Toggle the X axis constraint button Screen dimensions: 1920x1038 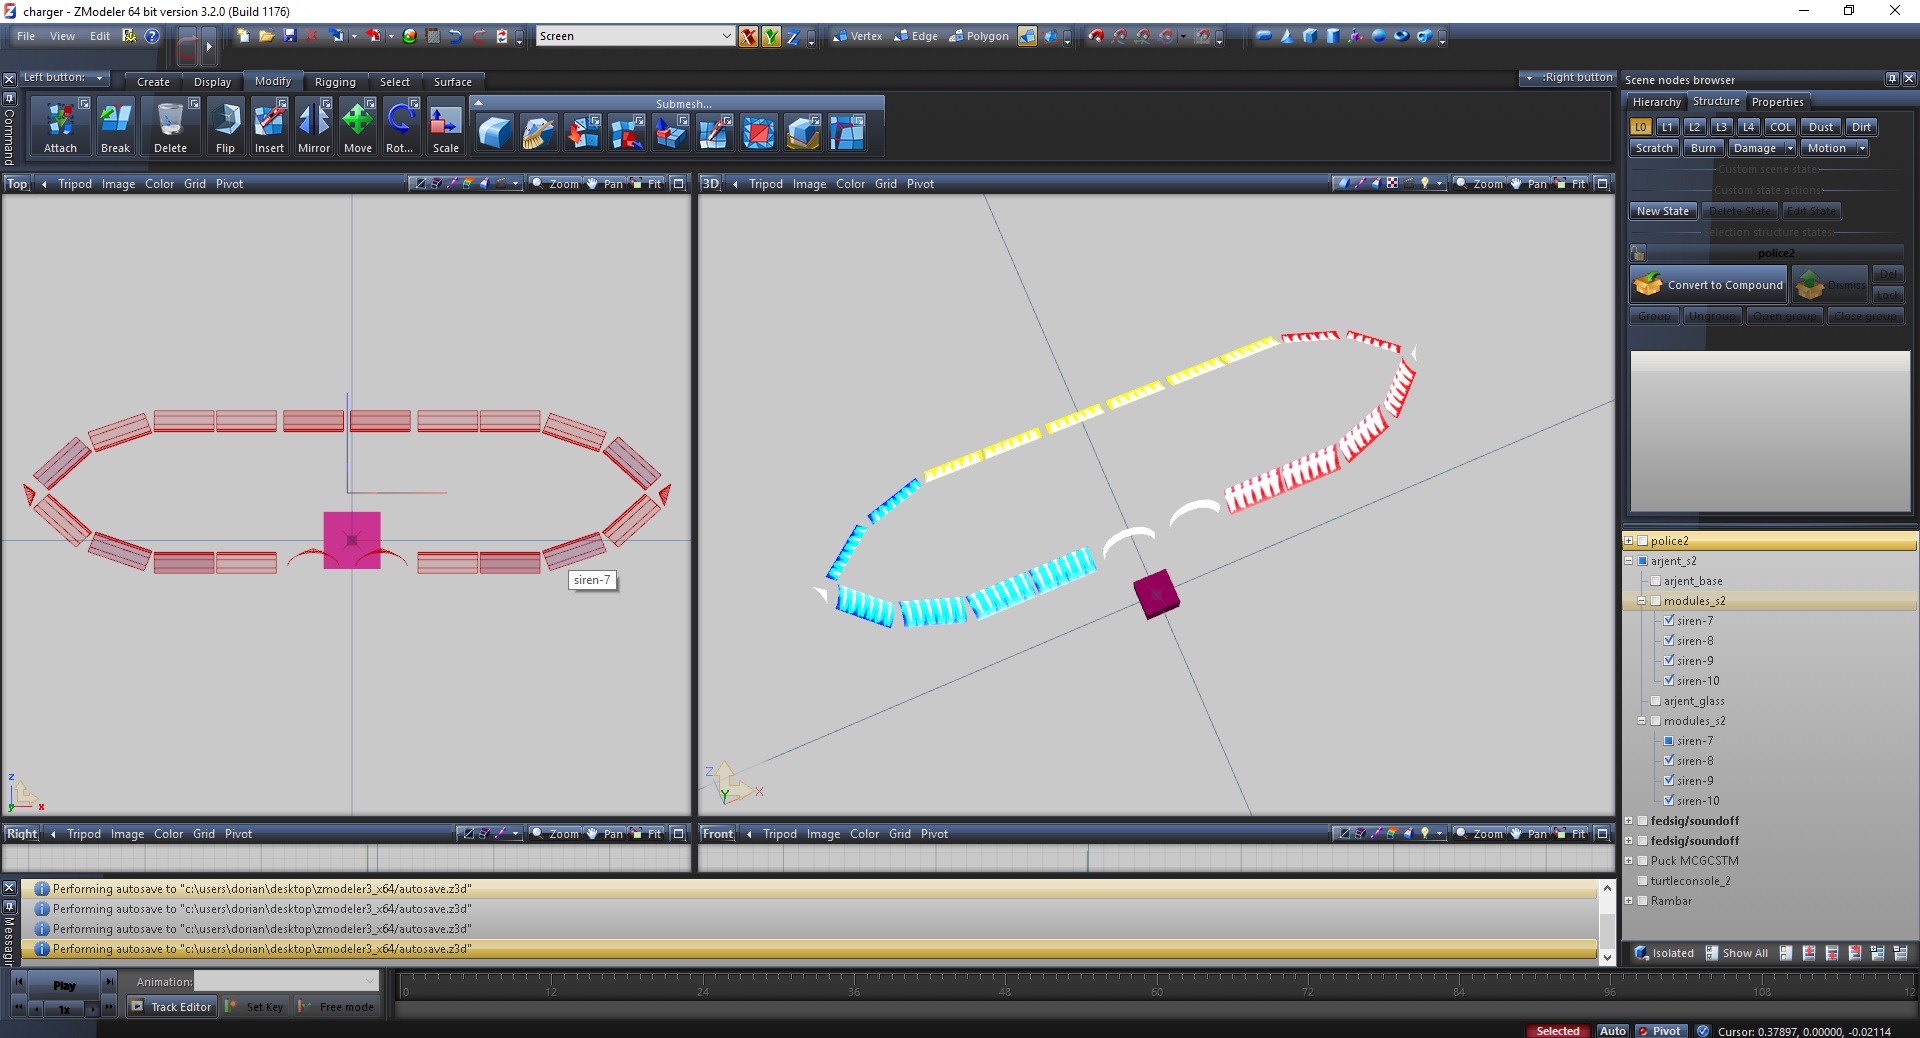point(748,37)
